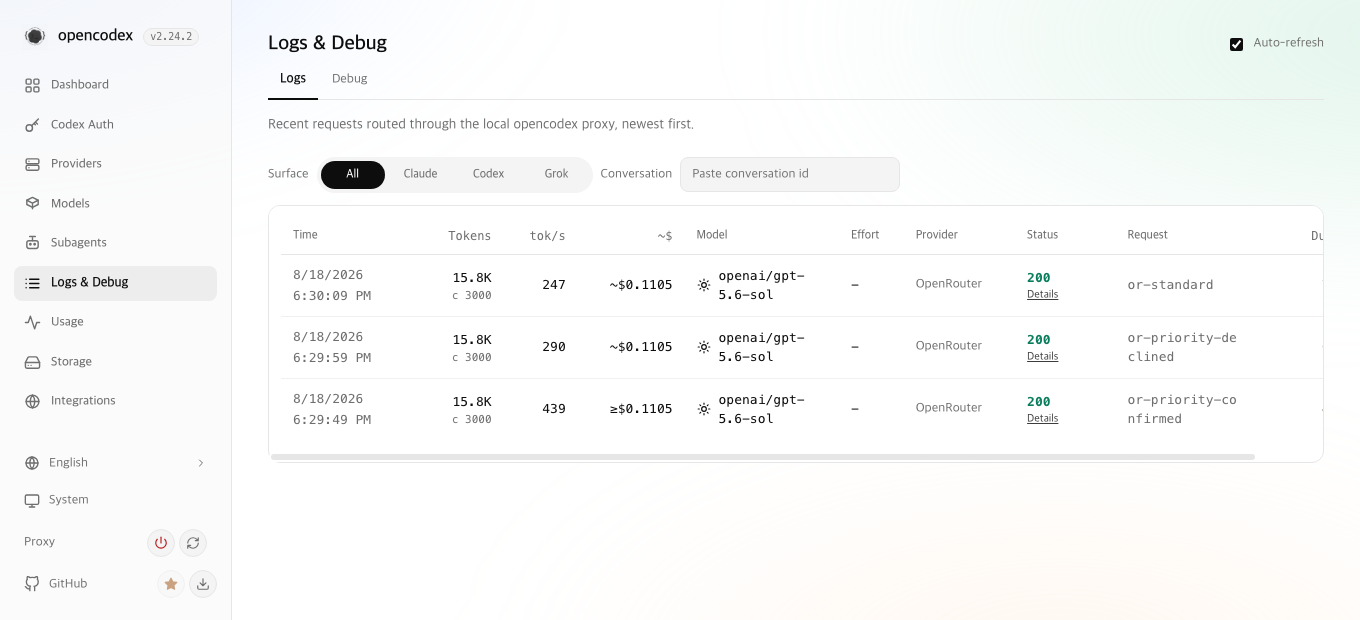The image size is (1360, 620).
Task: Filter logs by Grok surface
Action: tap(557, 174)
